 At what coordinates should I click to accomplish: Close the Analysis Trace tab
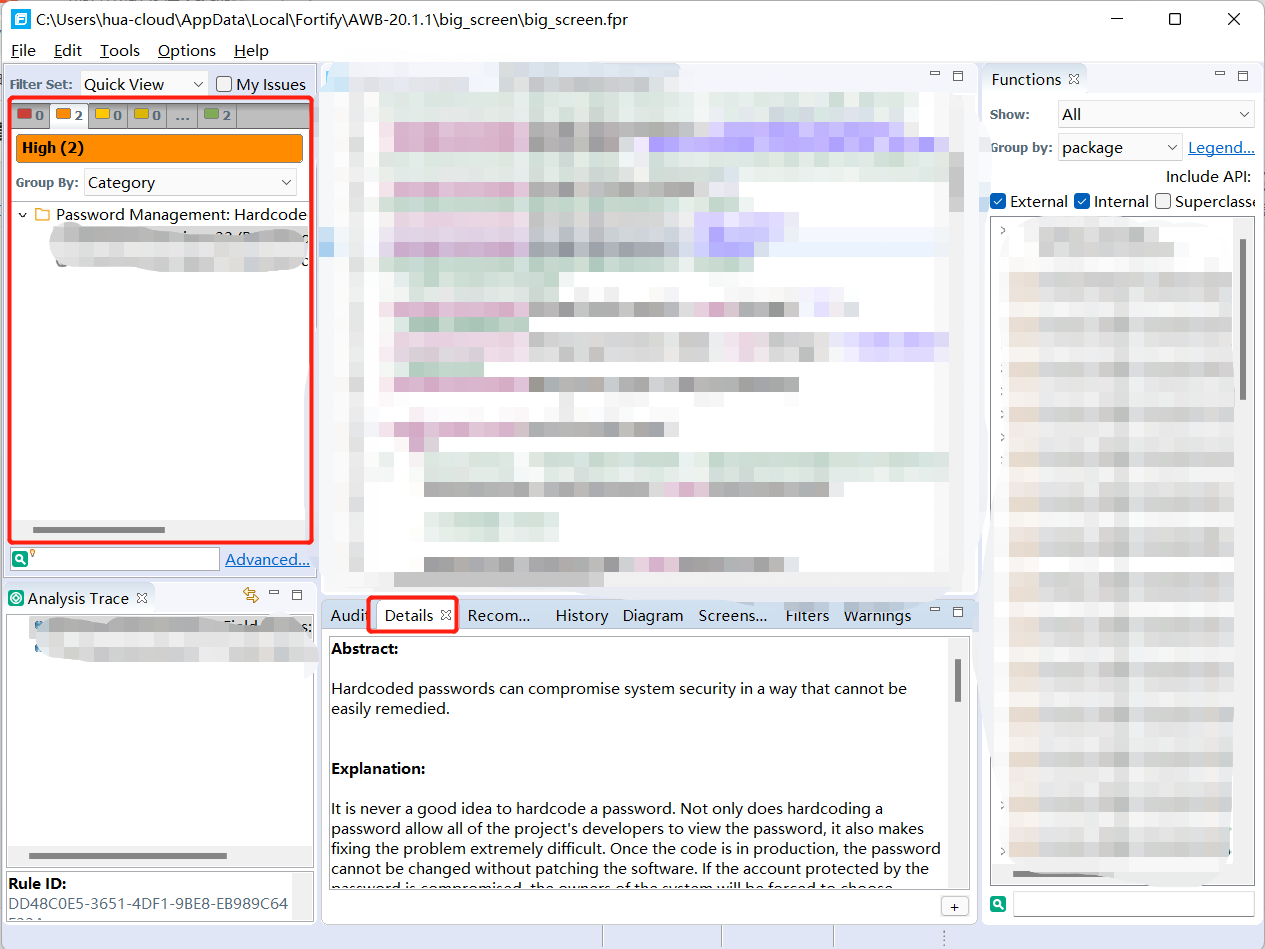(x=142, y=598)
